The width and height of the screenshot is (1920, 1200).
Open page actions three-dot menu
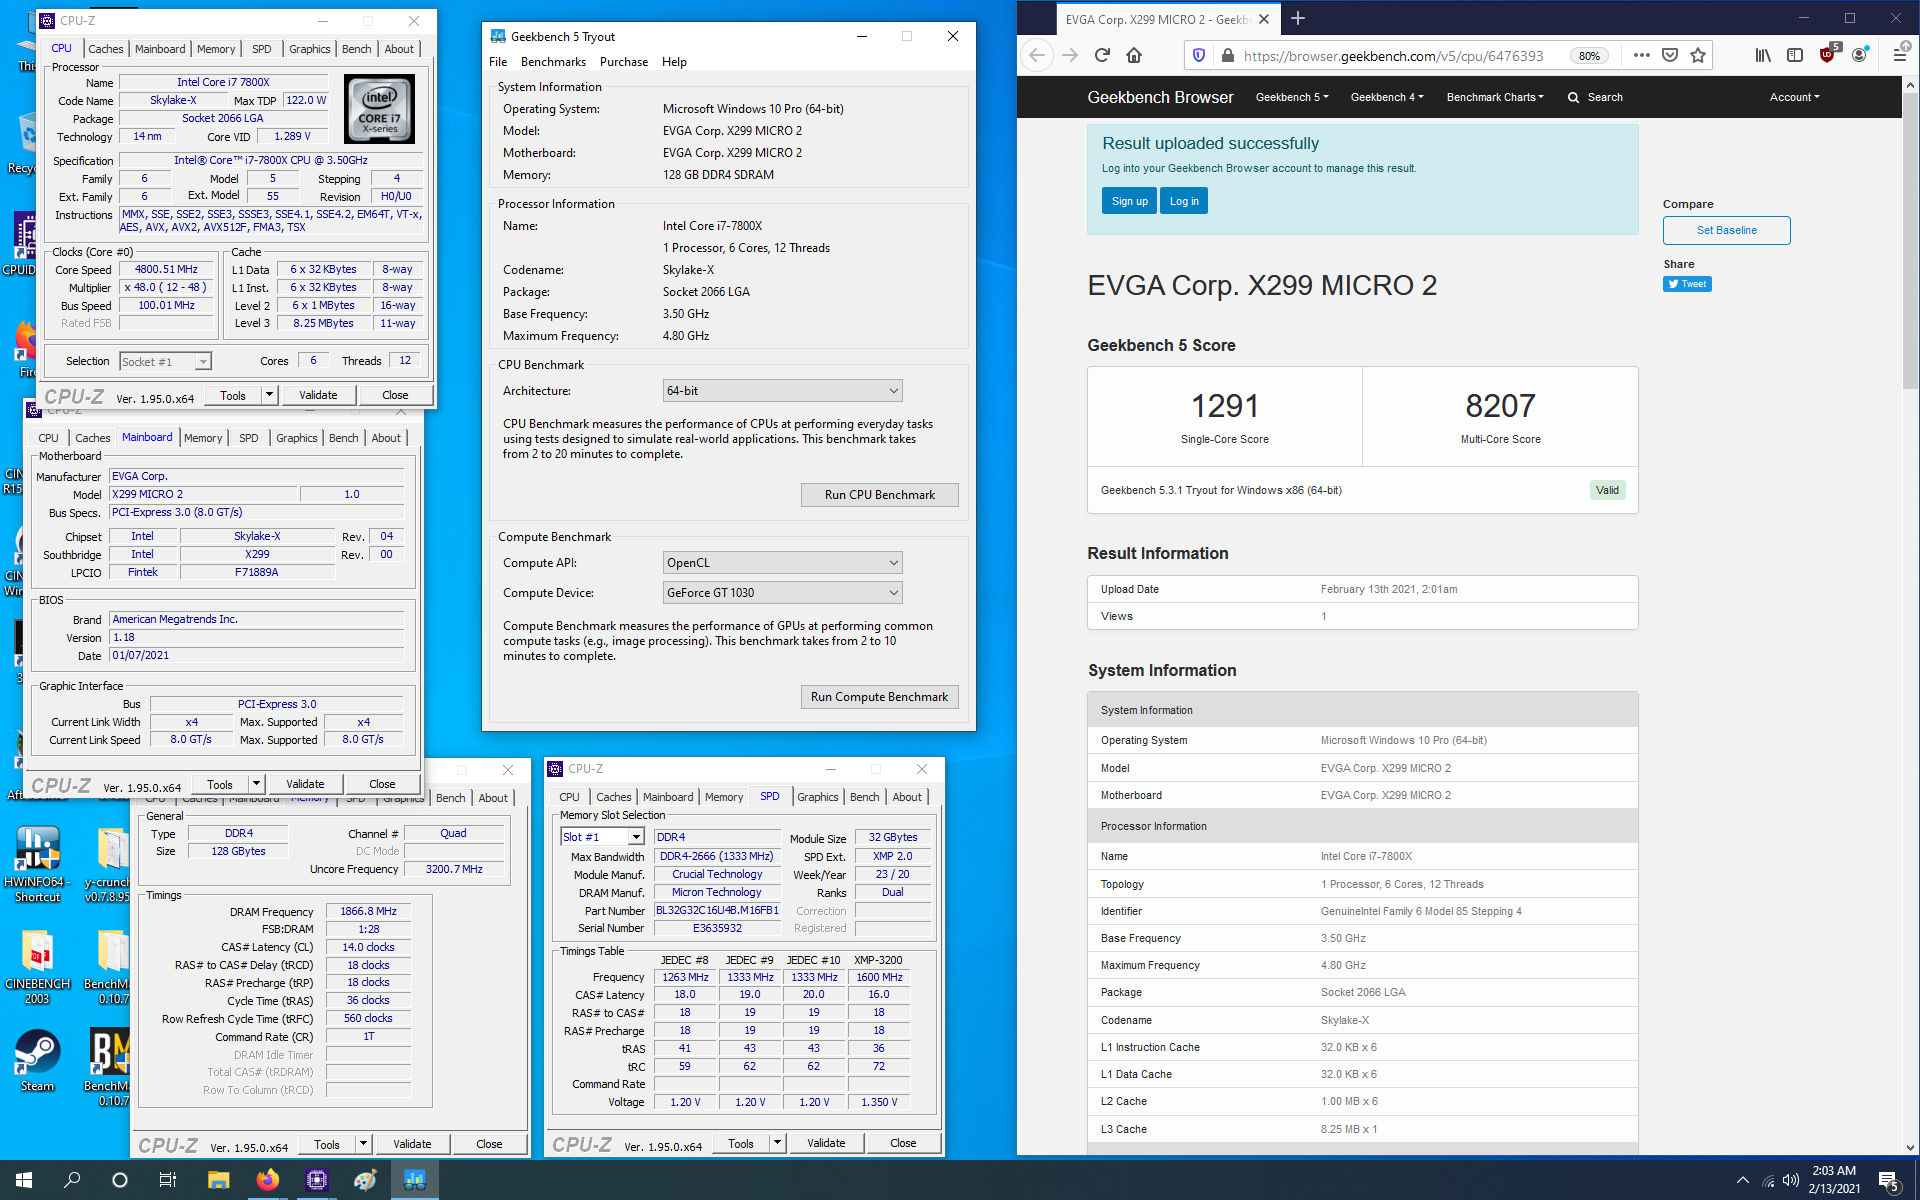click(x=1641, y=55)
